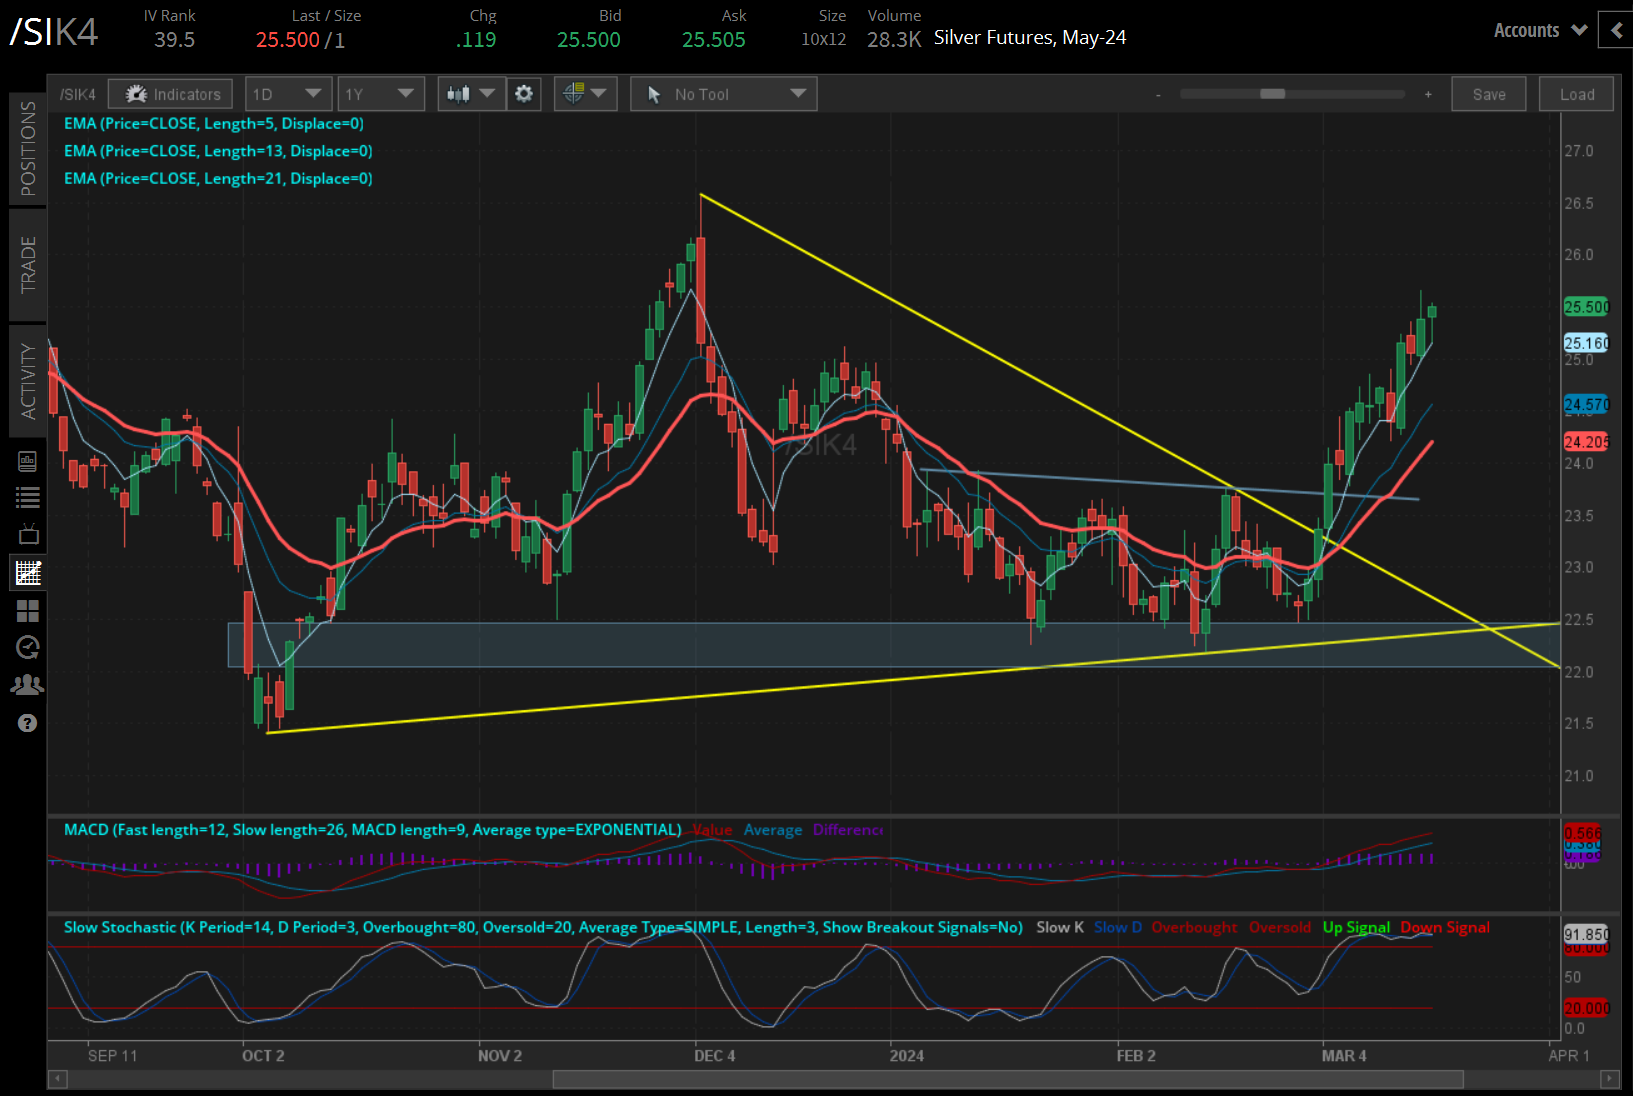Click the chart settings gear icon
This screenshot has width=1633, height=1096.
tap(523, 94)
